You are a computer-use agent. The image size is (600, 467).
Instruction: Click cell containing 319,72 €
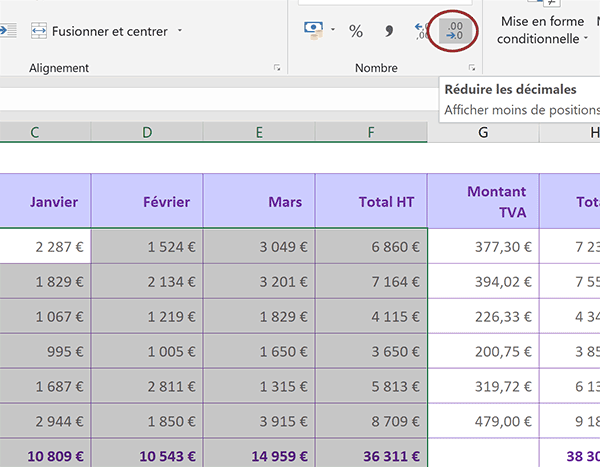(483, 386)
